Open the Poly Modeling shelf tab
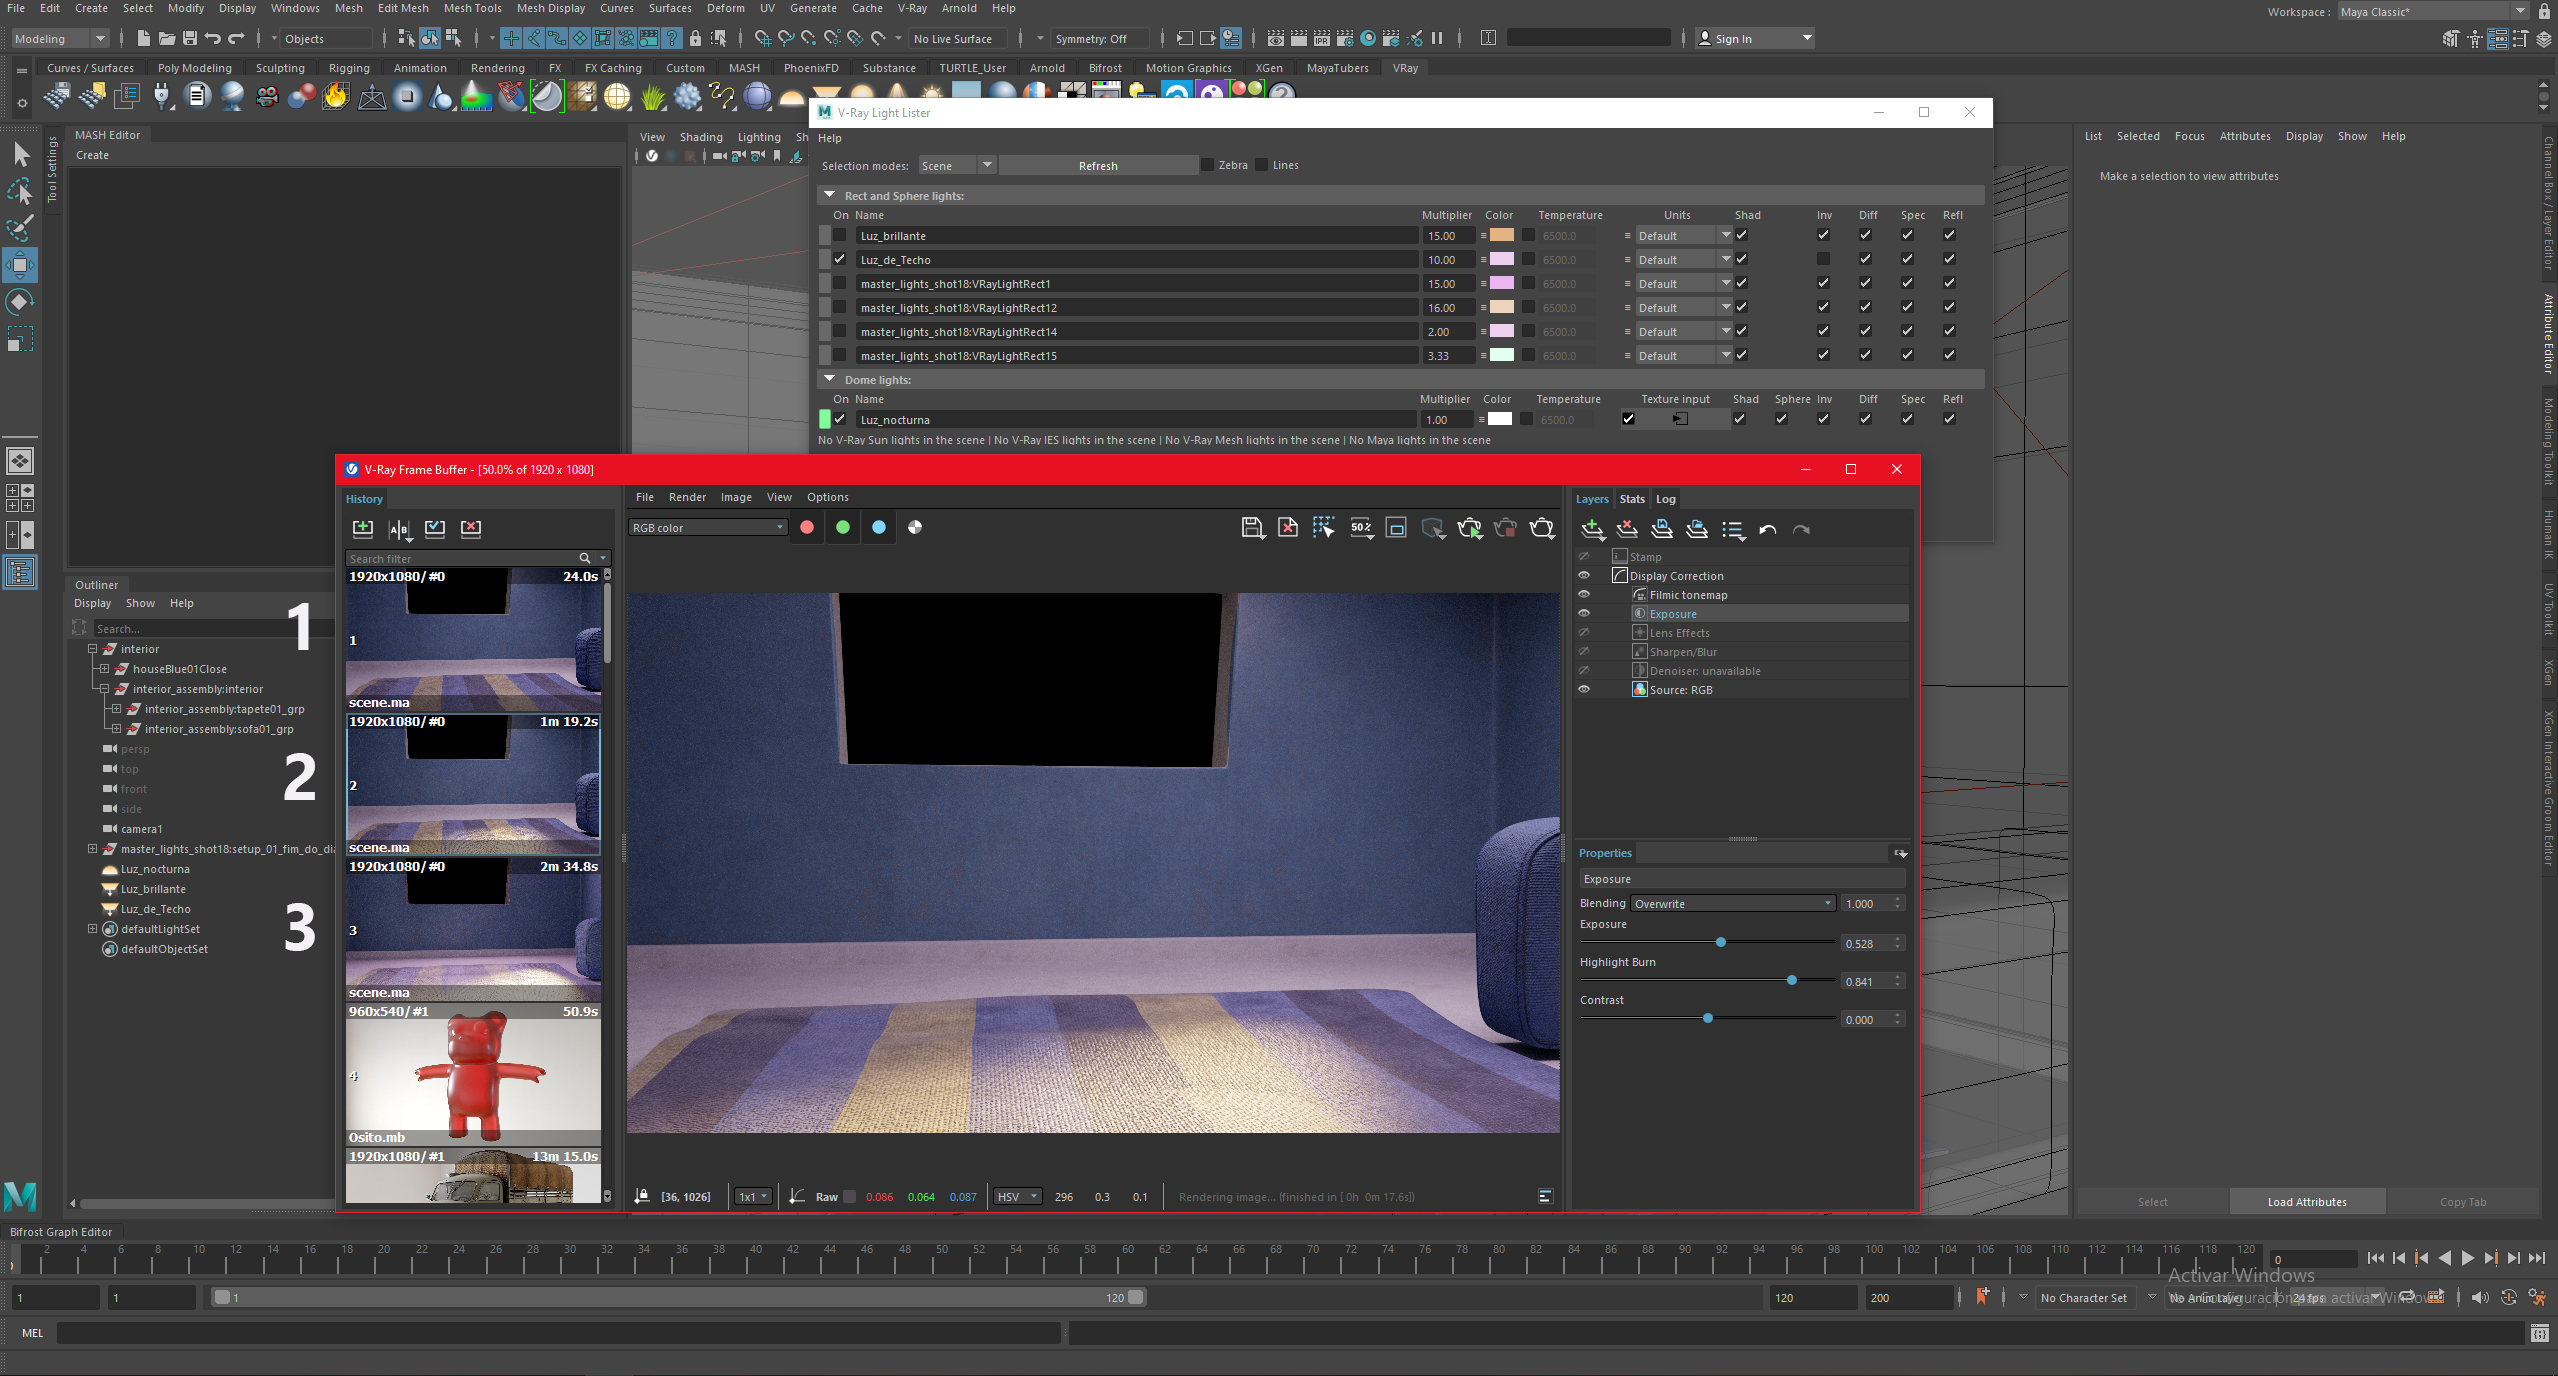 [x=194, y=68]
